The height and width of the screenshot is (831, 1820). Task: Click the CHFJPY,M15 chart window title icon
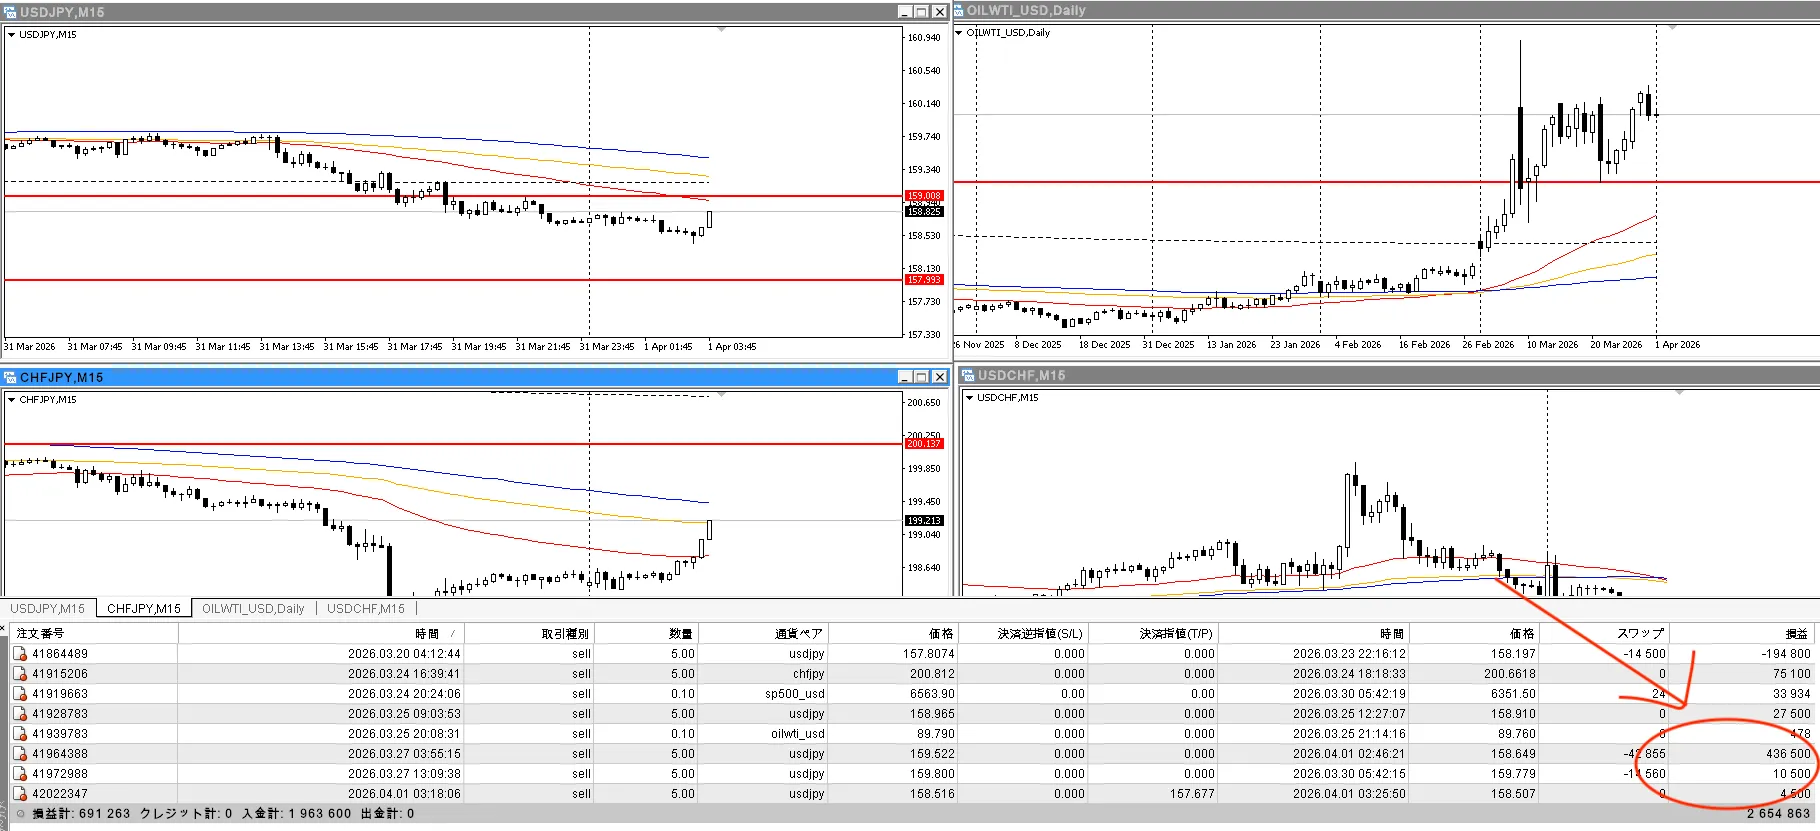(x=10, y=377)
